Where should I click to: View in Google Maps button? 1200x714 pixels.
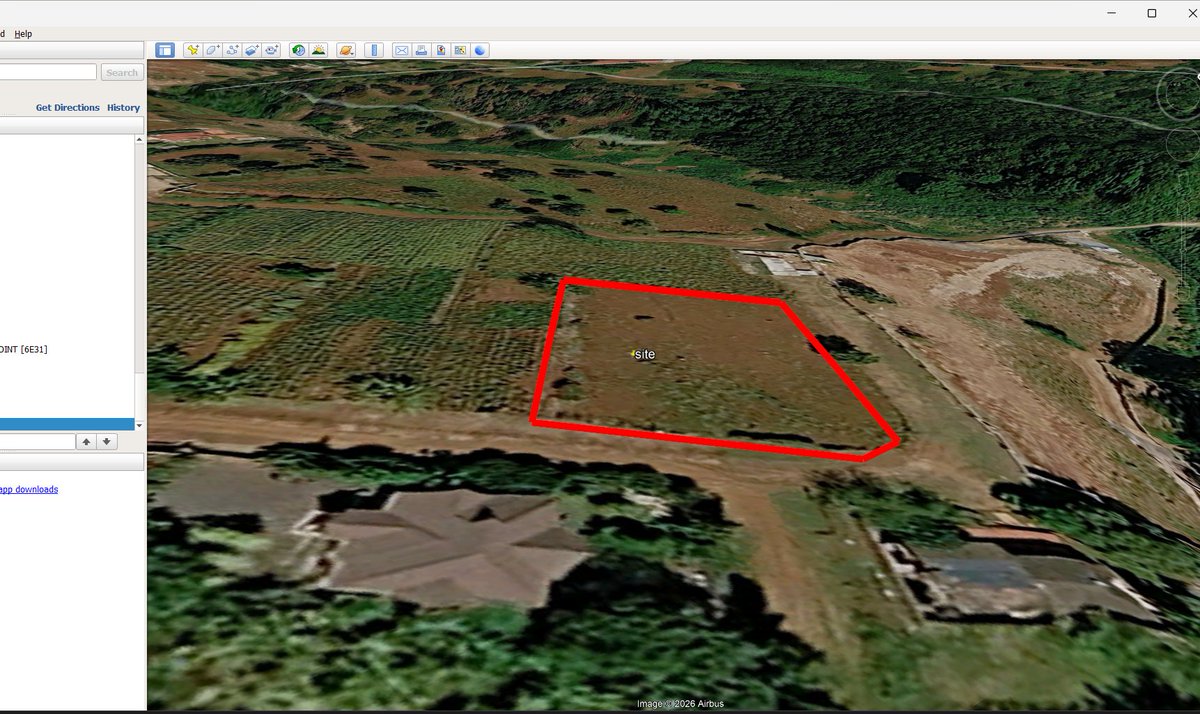coord(460,50)
